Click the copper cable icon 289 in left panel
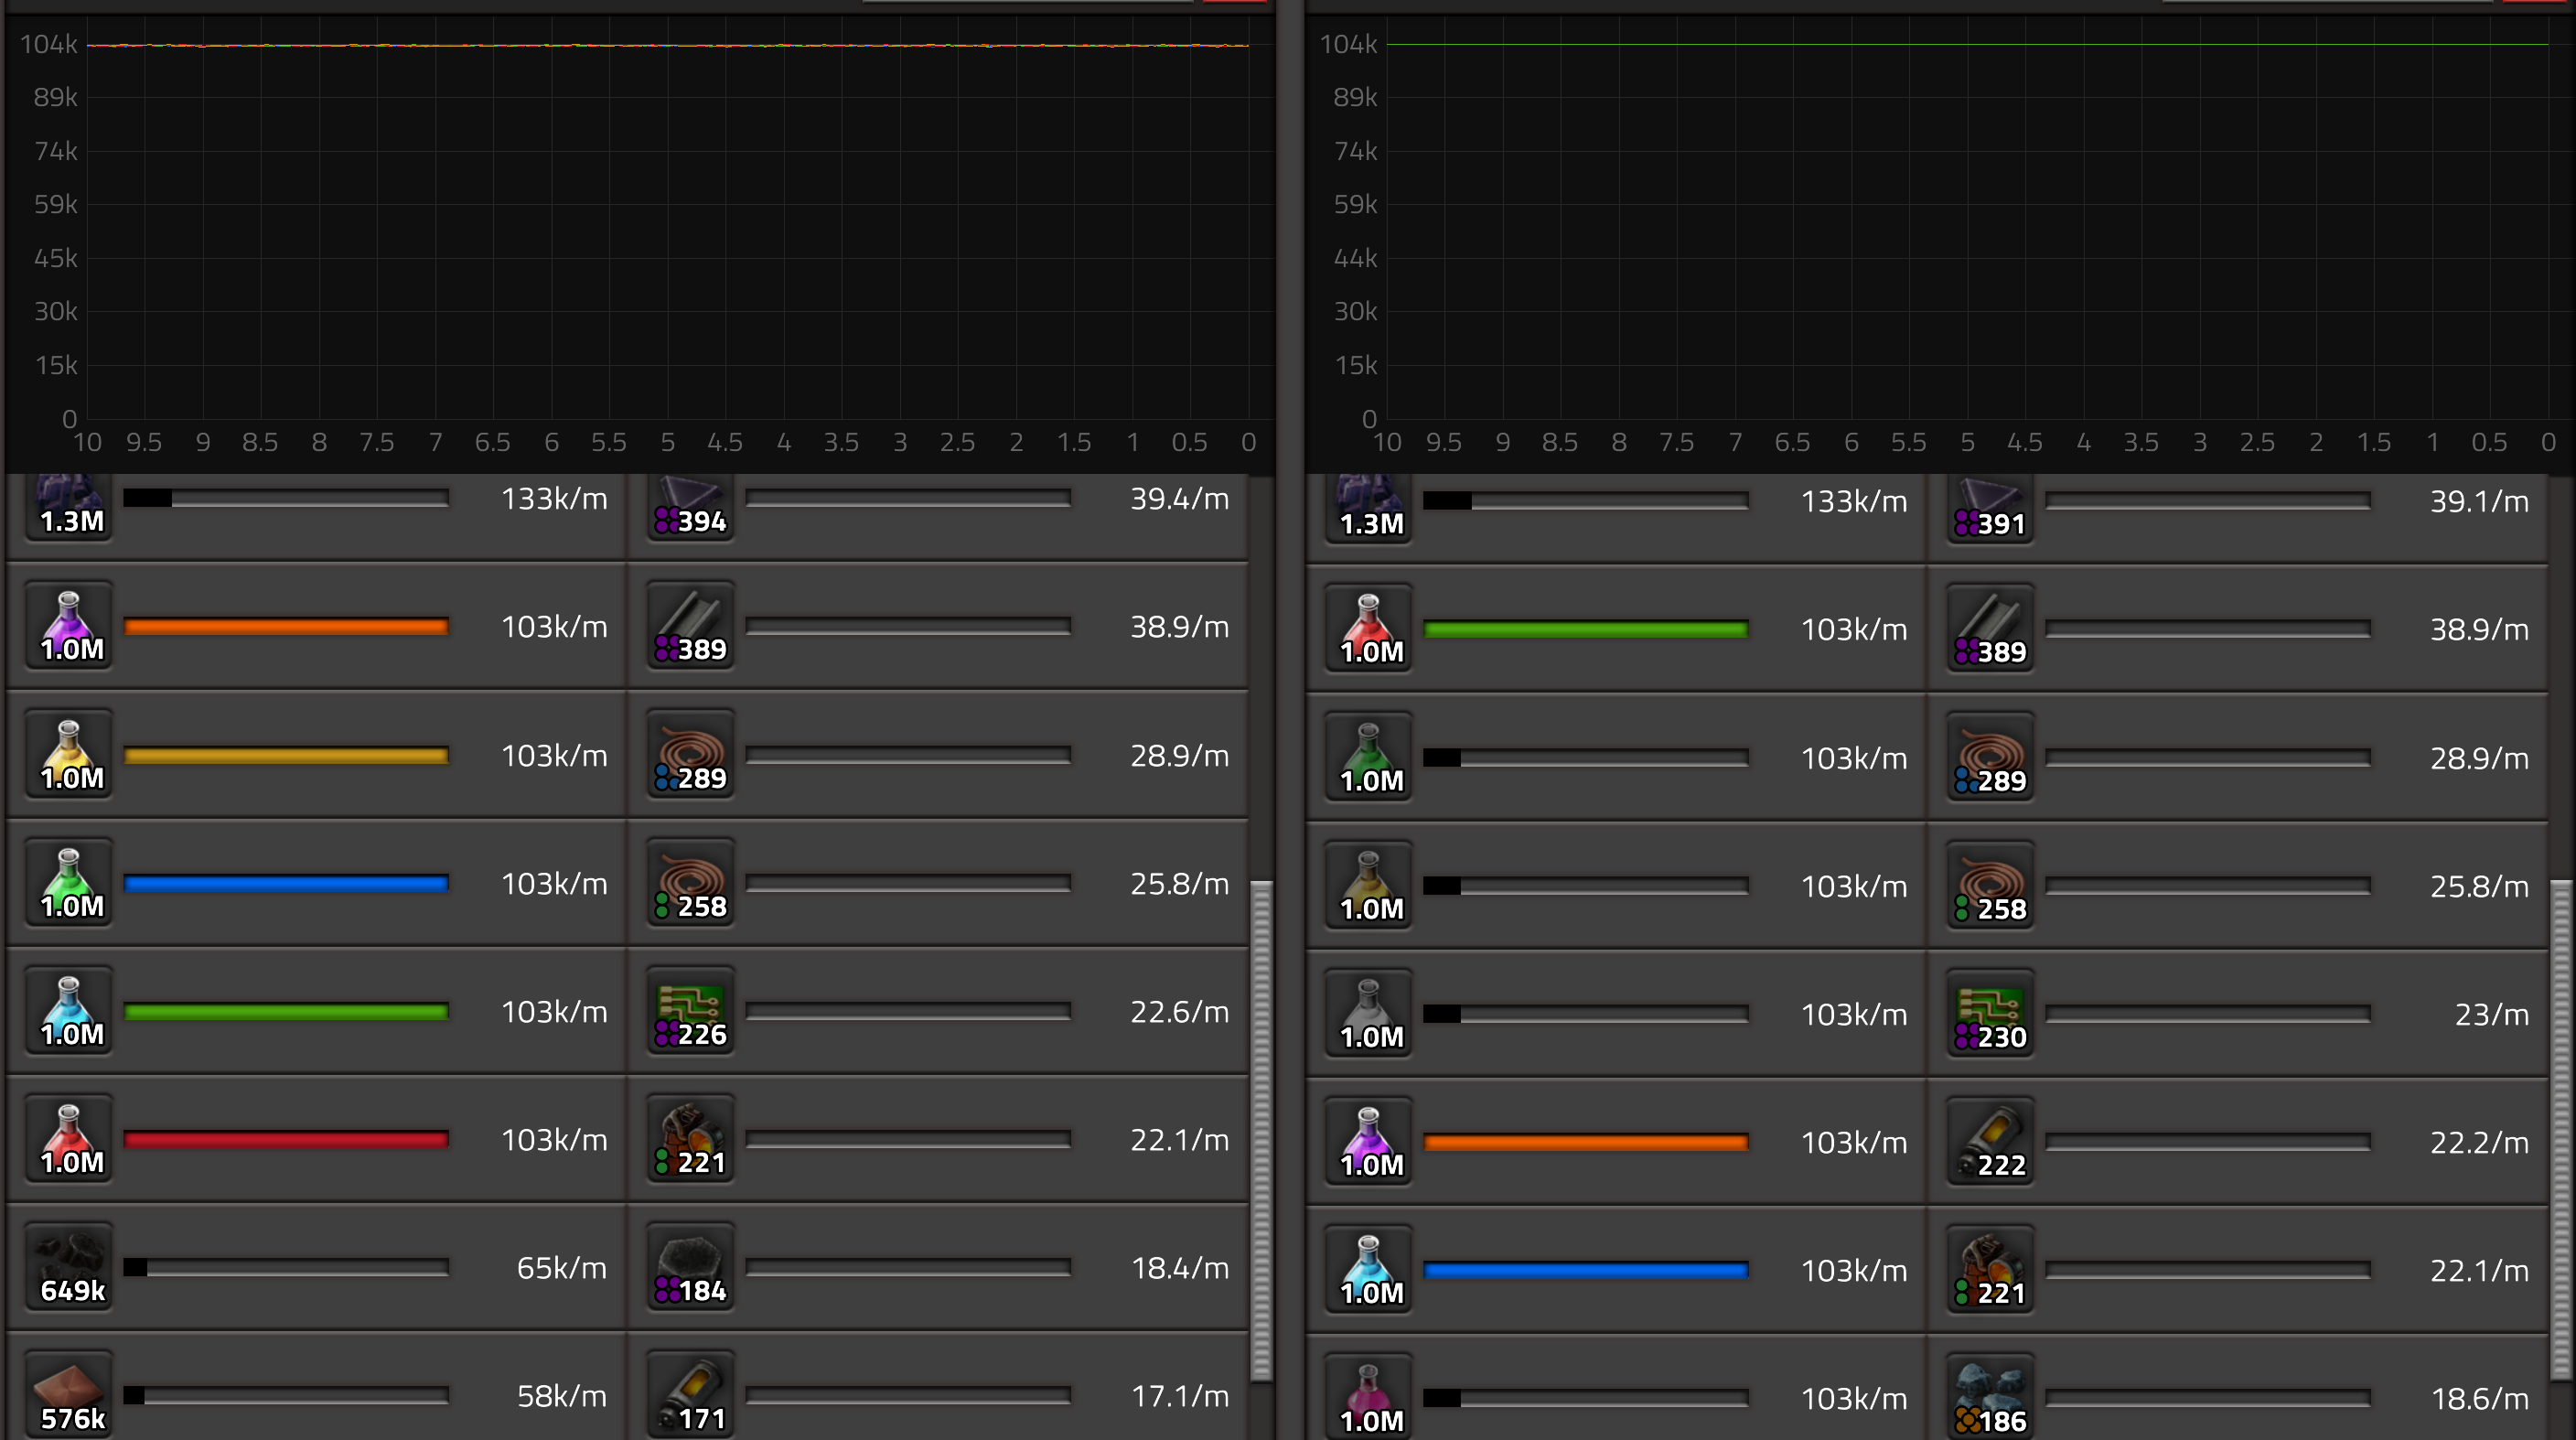 click(691, 754)
